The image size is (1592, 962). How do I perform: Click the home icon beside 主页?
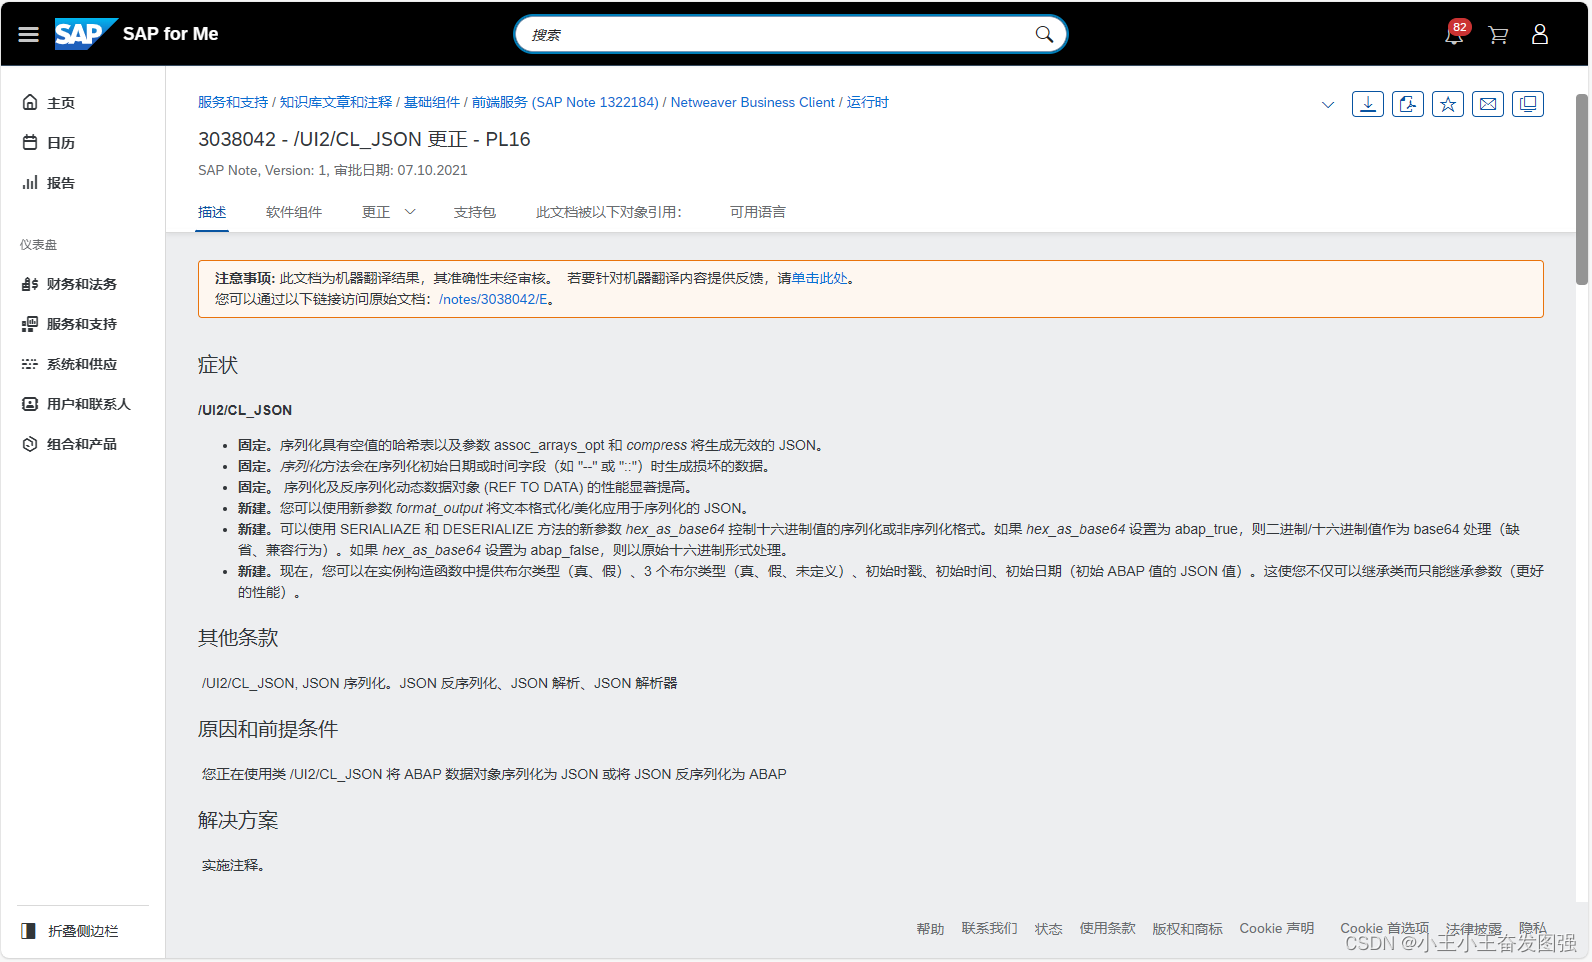pos(30,102)
